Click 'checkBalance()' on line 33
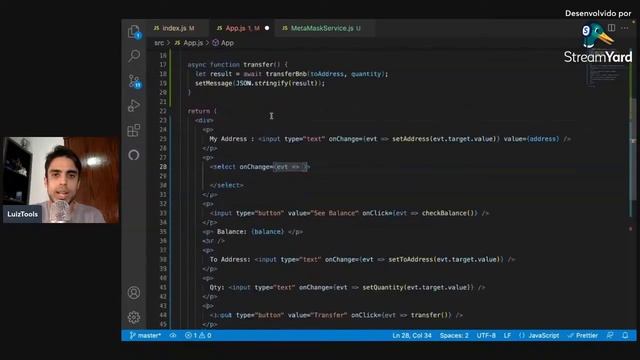Screen dimensions: 640x360 click(449, 213)
